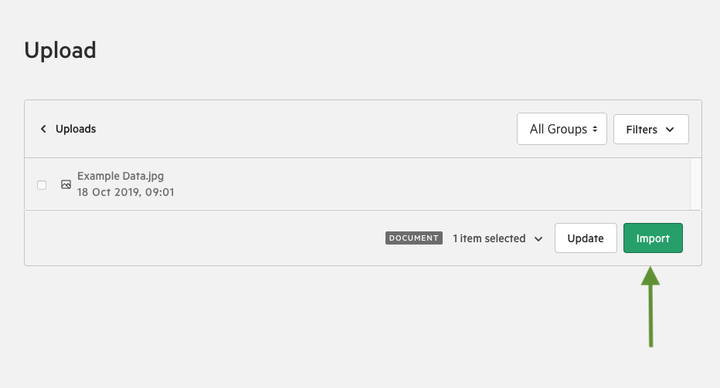Expand the 1 item selected menu
Image resolution: width=720 pixels, height=388 pixels.
pyautogui.click(x=497, y=238)
